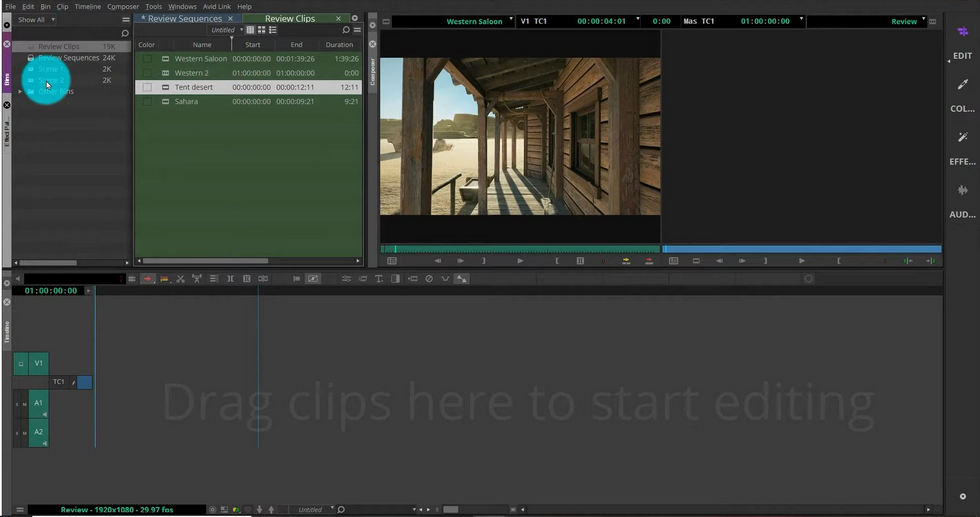Toggle the A2 audio track selector
Viewport: 980px width, 517px height.
point(38,433)
